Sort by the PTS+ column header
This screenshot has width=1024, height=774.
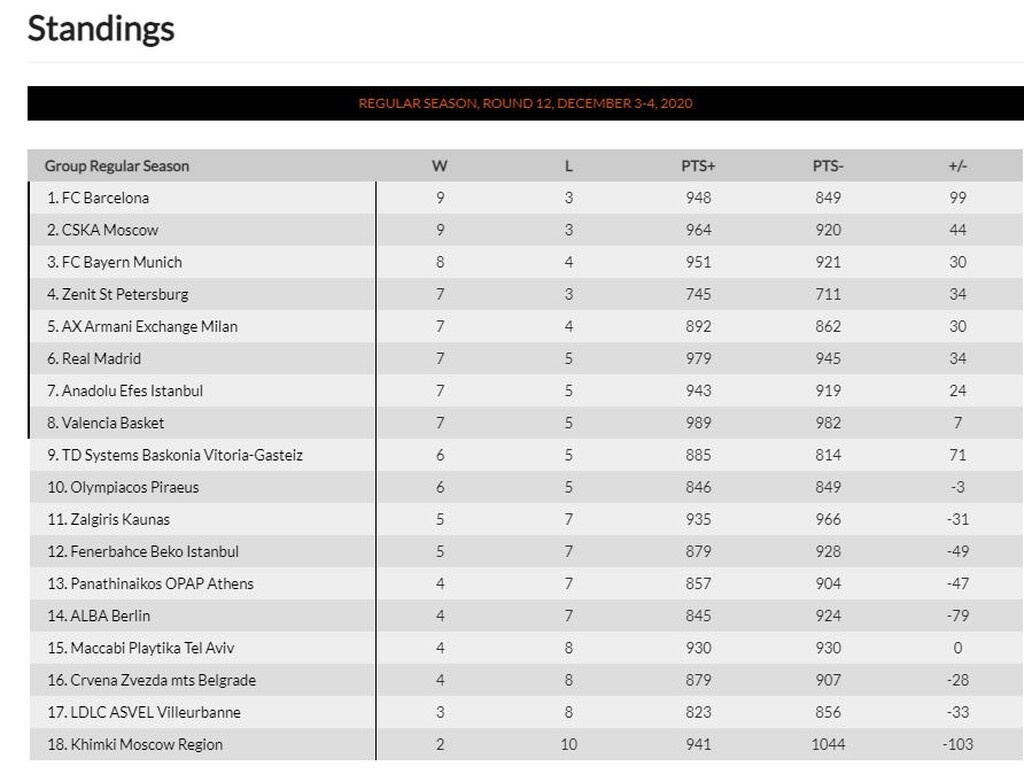(x=698, y=166)
